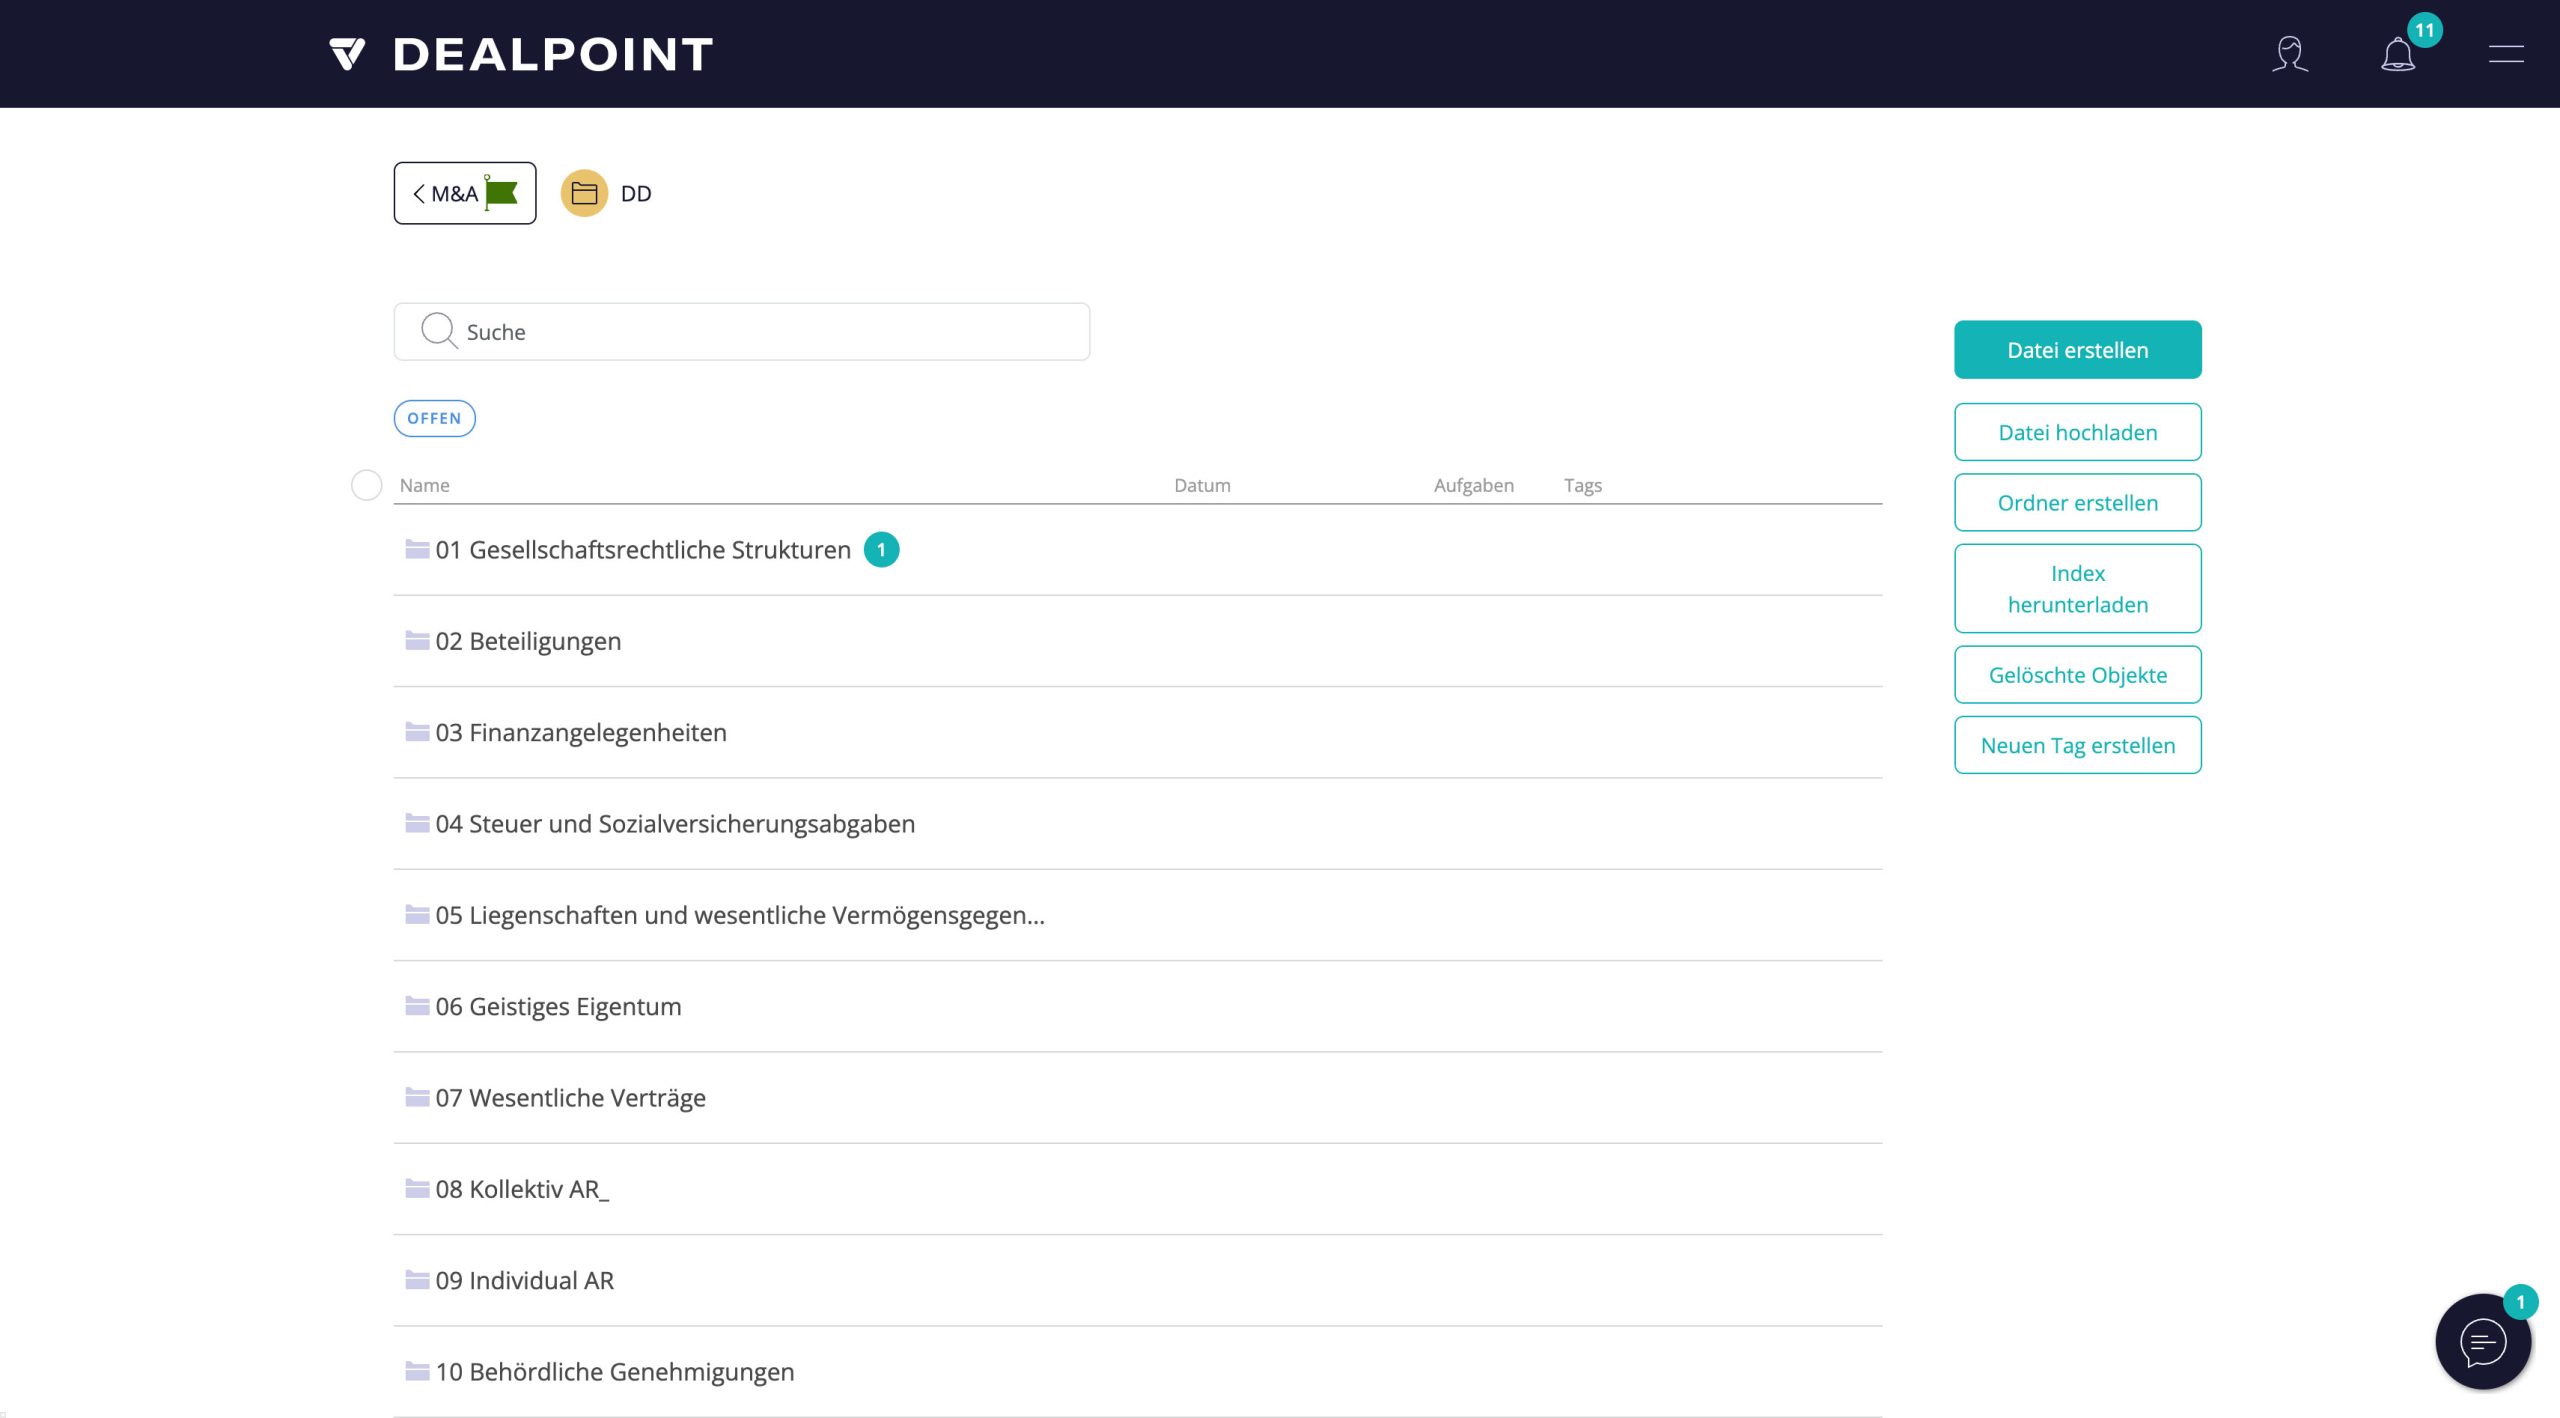Click the search magnifier icon
The height and width of the screenshot is (1418, 2560).
click(438, 331)
